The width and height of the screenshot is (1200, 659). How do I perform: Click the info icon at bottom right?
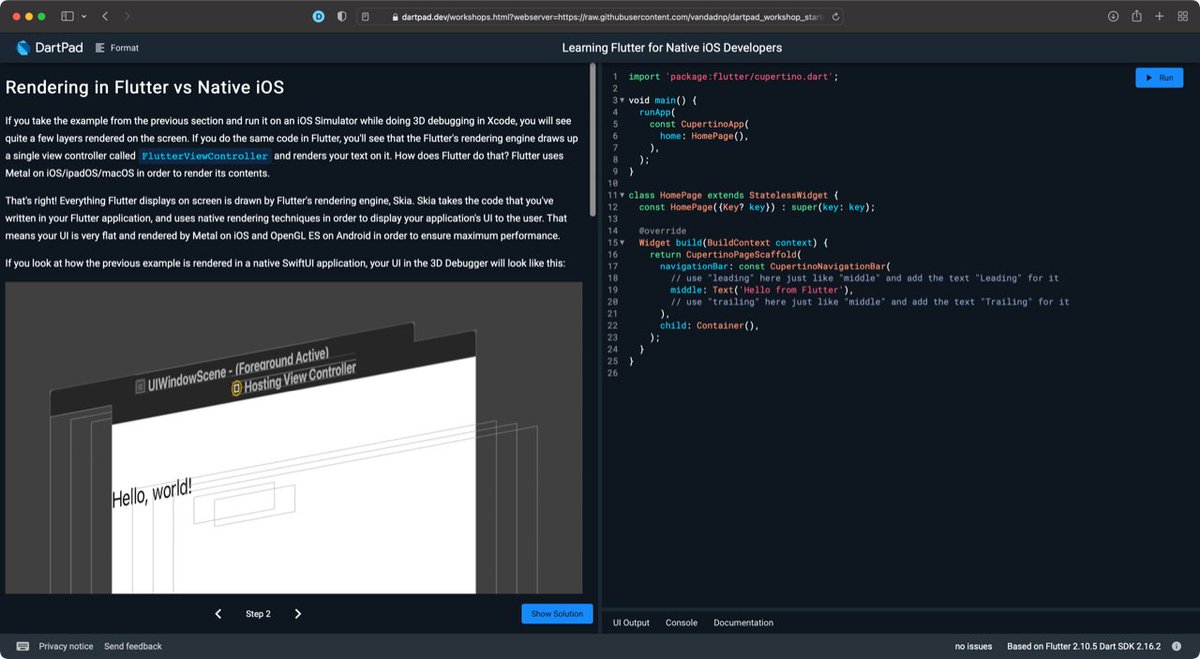coord(1178,646)
